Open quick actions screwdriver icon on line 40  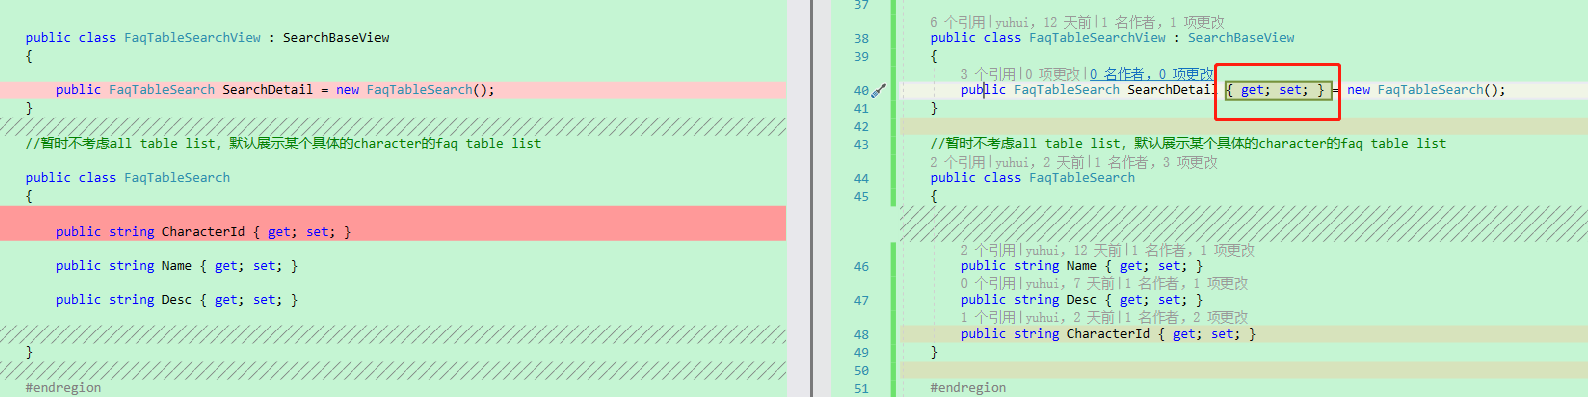(879, 90)
